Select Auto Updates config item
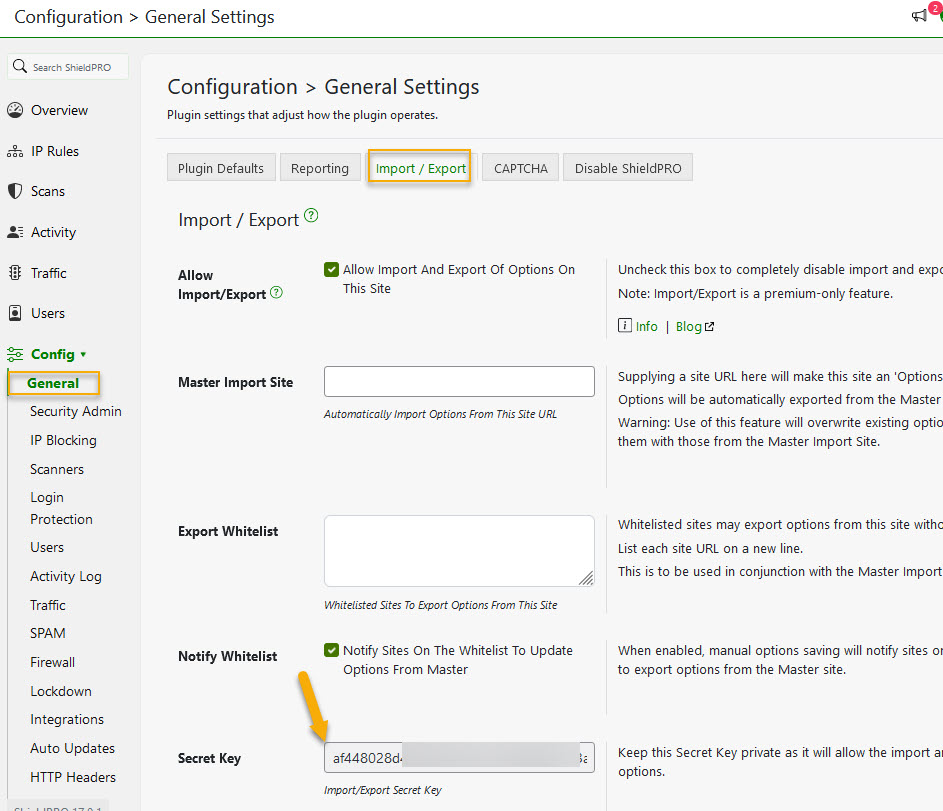943x811 pixels. point(72,748)
